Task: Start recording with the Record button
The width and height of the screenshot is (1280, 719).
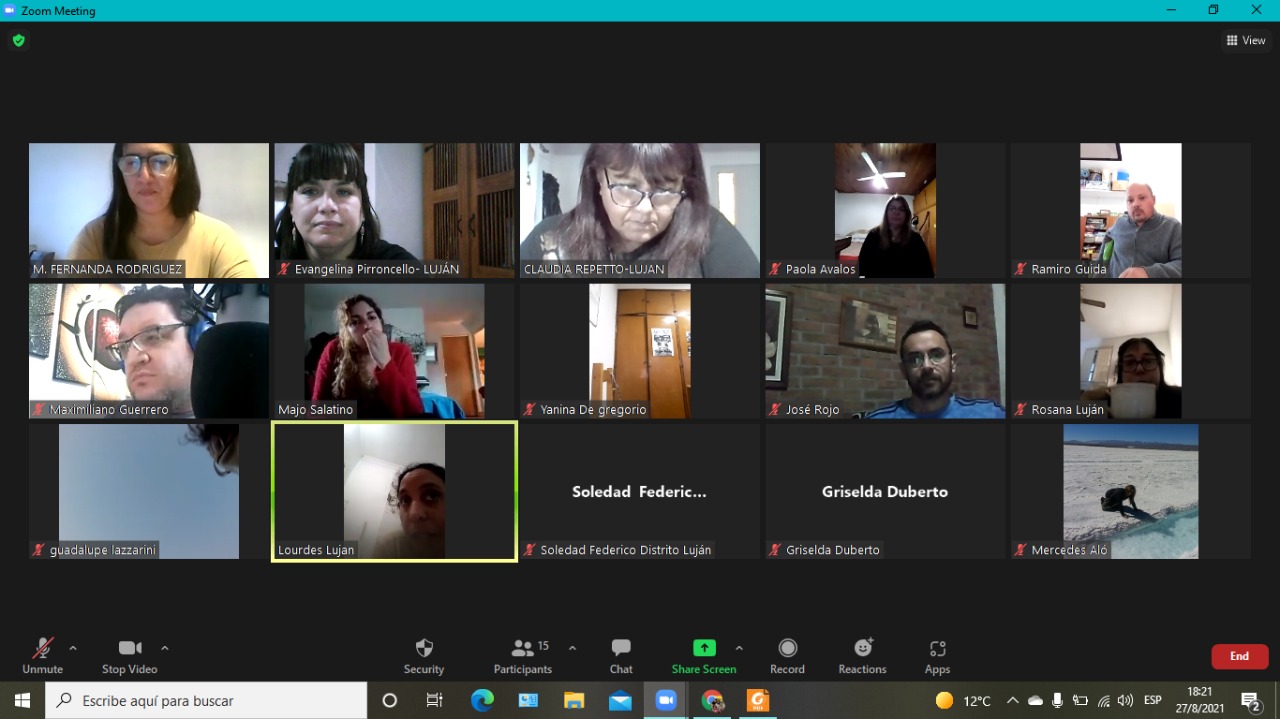Action: coord(787,656)
